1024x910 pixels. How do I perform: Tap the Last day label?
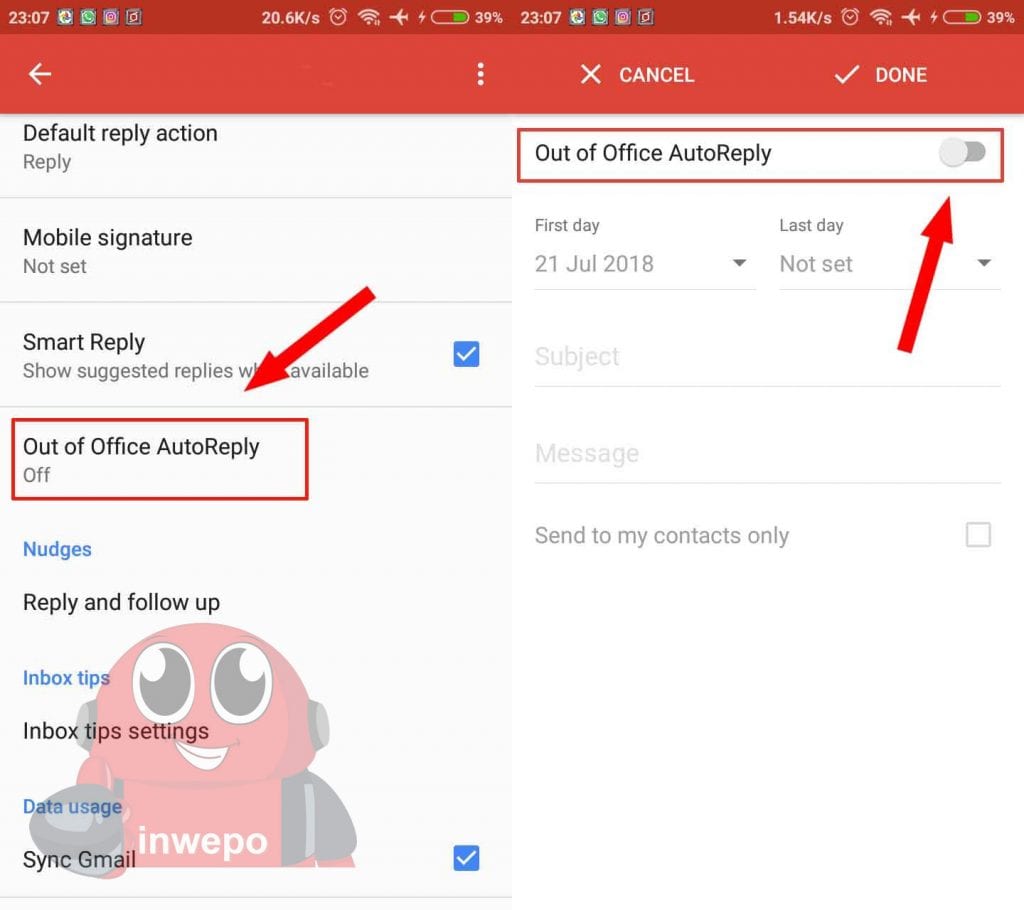tap(811, 225)
